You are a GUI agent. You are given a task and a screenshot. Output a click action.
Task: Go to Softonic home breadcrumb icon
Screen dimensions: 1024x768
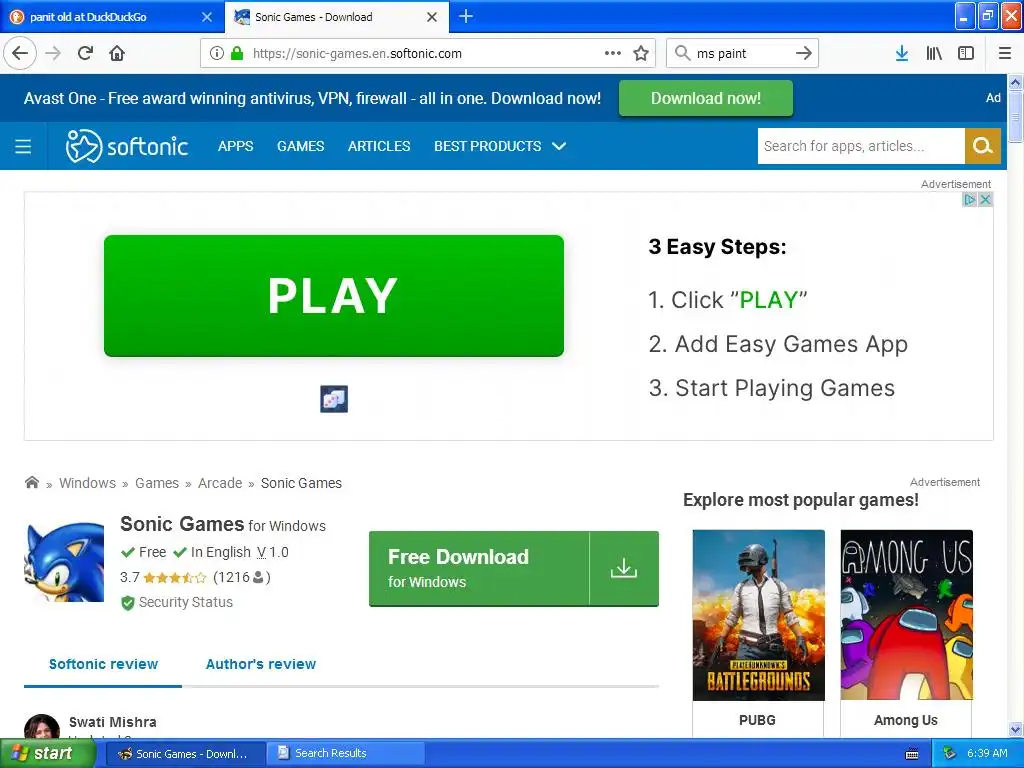pyautogui.click(x=31, y=483)
